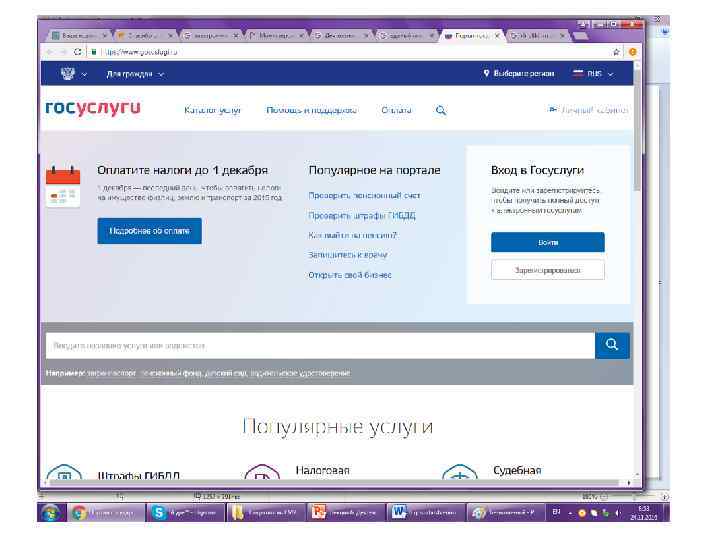Click the folder item in taskbar
This screenshot has width=720, height=540.
pyautogui.click(x=266, y=512)
